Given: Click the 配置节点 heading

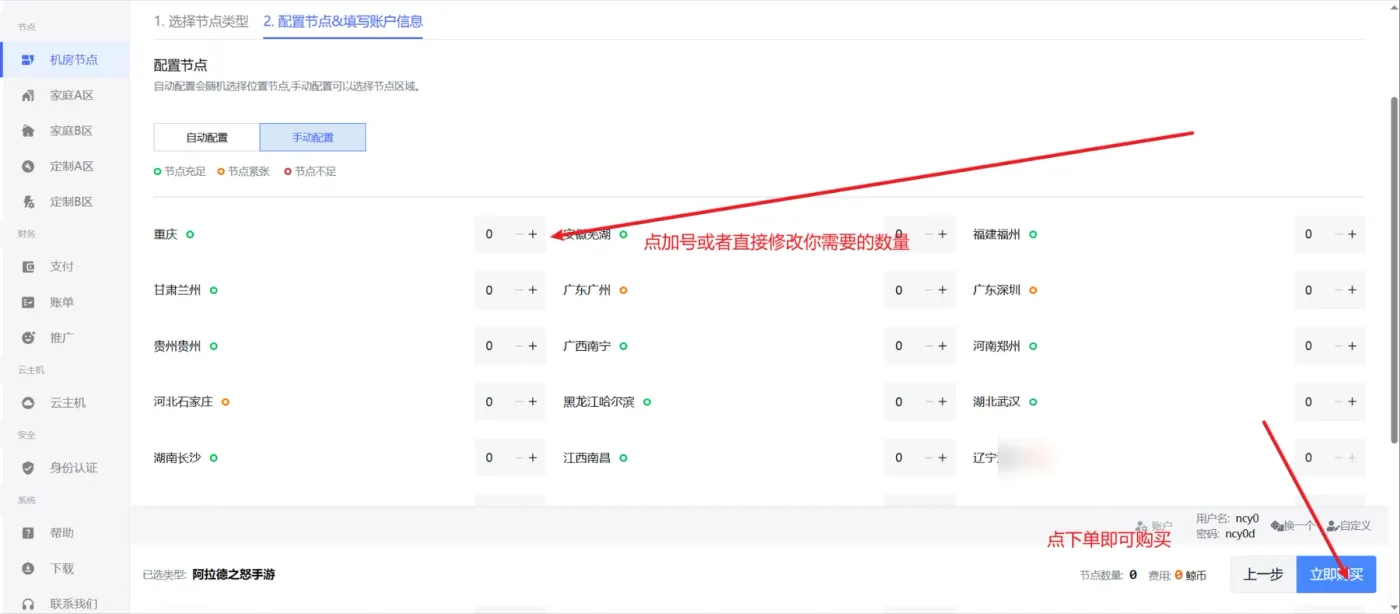Looking at the screenshot, I should 181,65.
